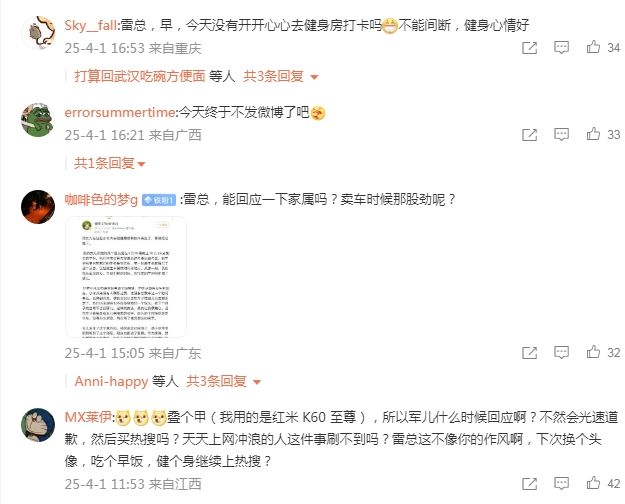Click the comment icon under 咖啡色的梦g's post

tap(561, 352)
